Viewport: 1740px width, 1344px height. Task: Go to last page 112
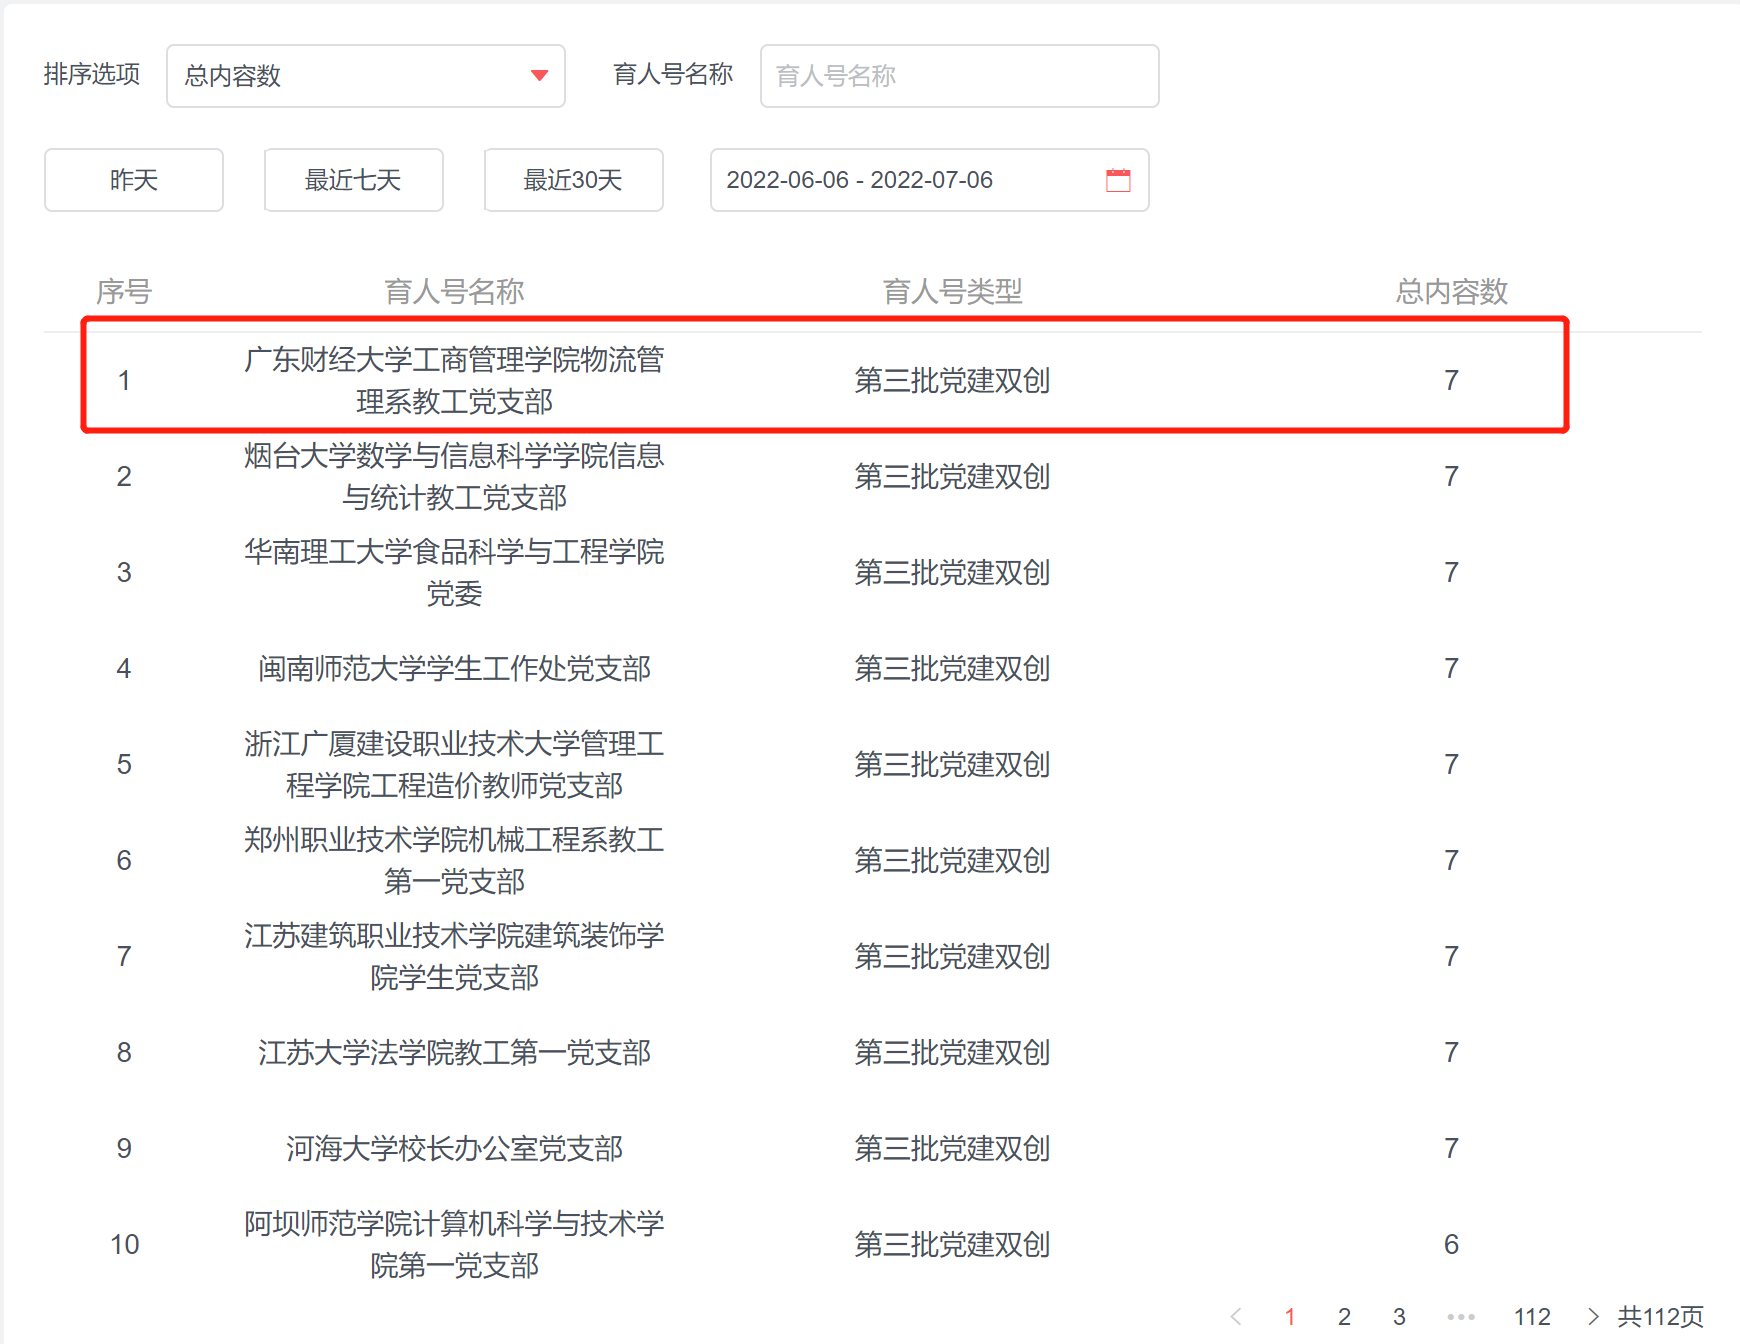[1531, 1316]
